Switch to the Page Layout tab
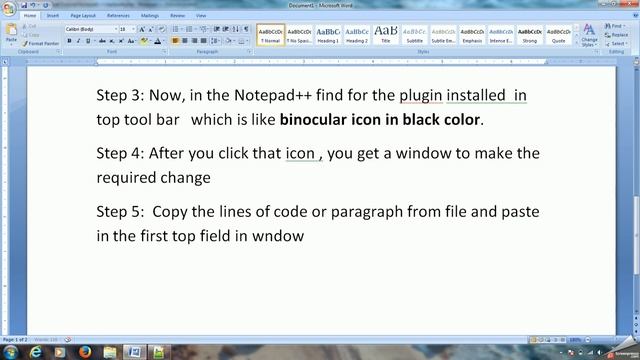640x360 pixels. pos(83,16)
